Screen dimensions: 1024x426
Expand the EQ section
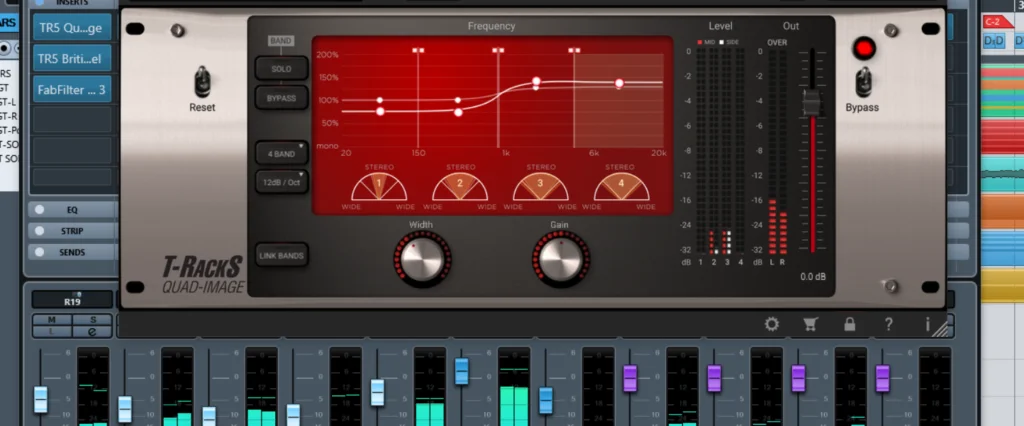72,210
